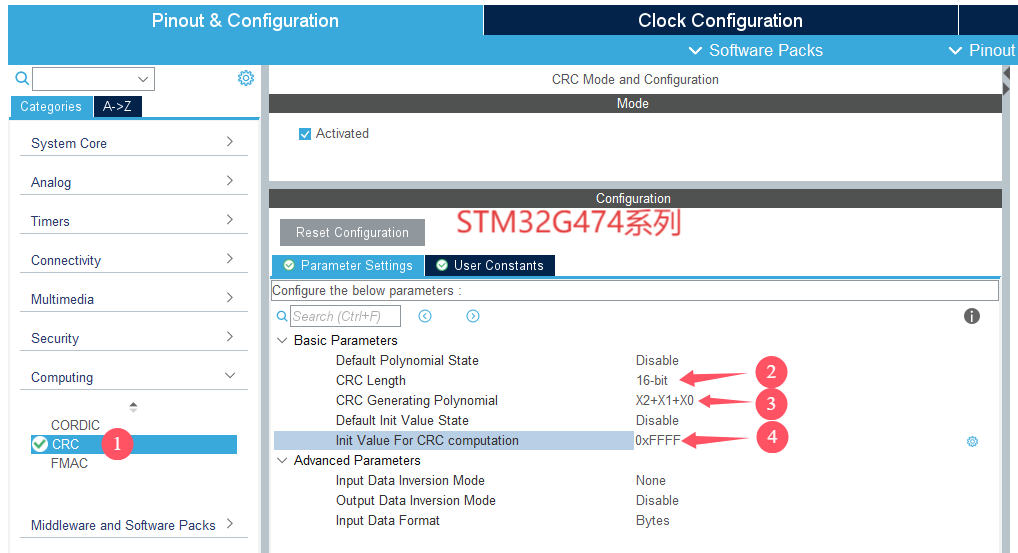
Task: Uncheck the Activated checkbox
Action: (305, 134)
